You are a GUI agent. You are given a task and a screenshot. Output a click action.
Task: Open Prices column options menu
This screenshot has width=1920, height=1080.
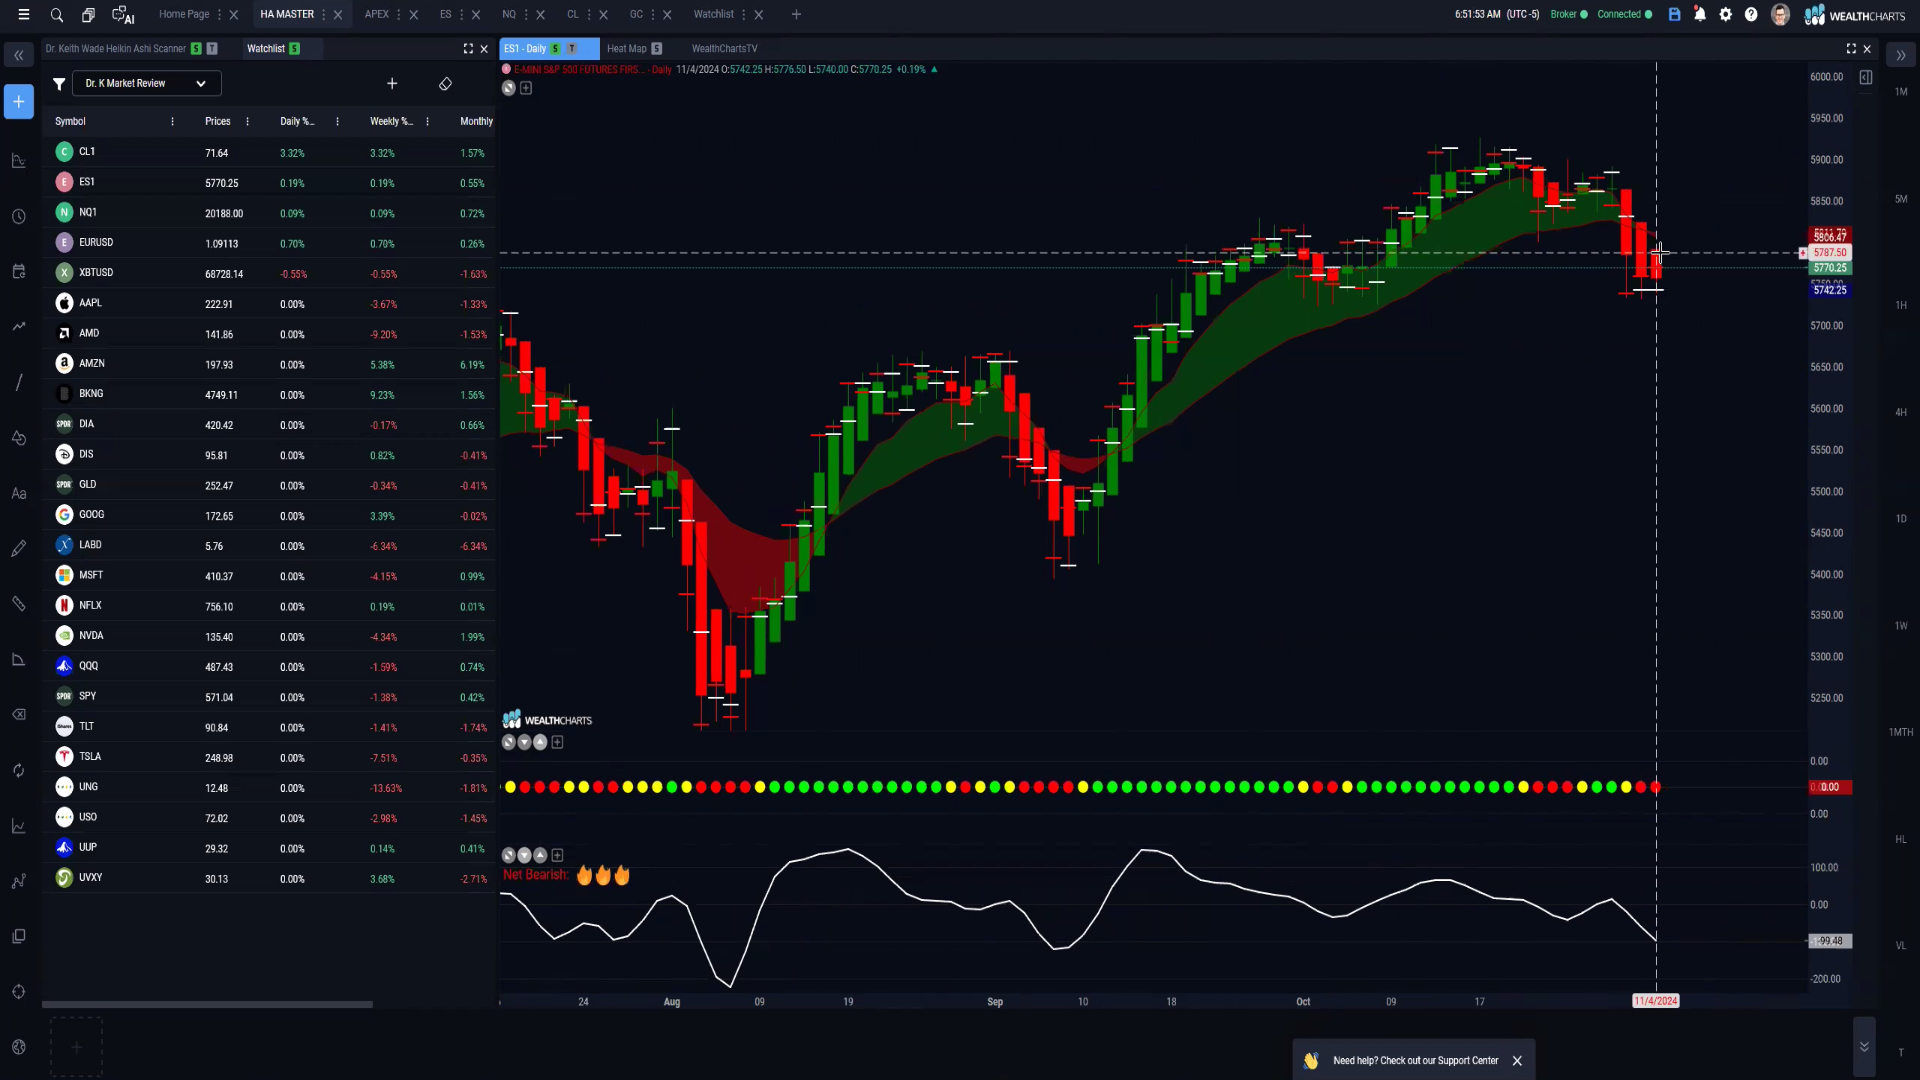247,122
